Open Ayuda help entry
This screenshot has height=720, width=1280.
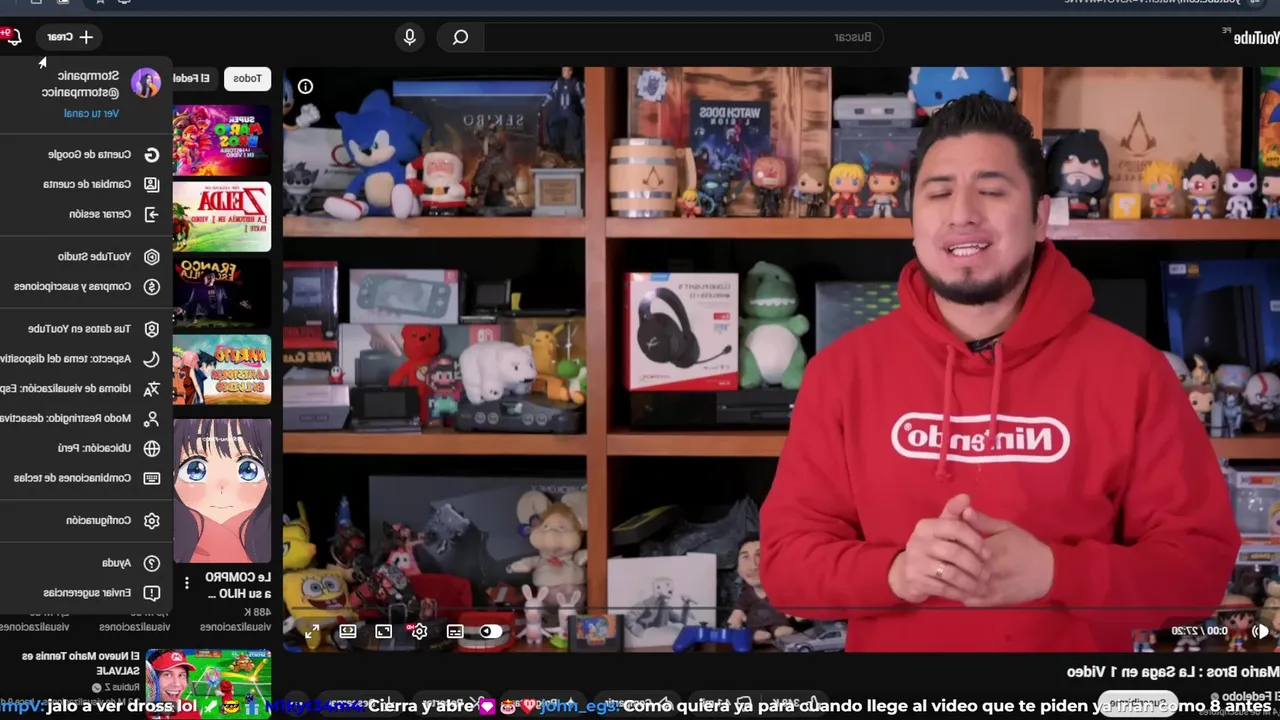85,563
